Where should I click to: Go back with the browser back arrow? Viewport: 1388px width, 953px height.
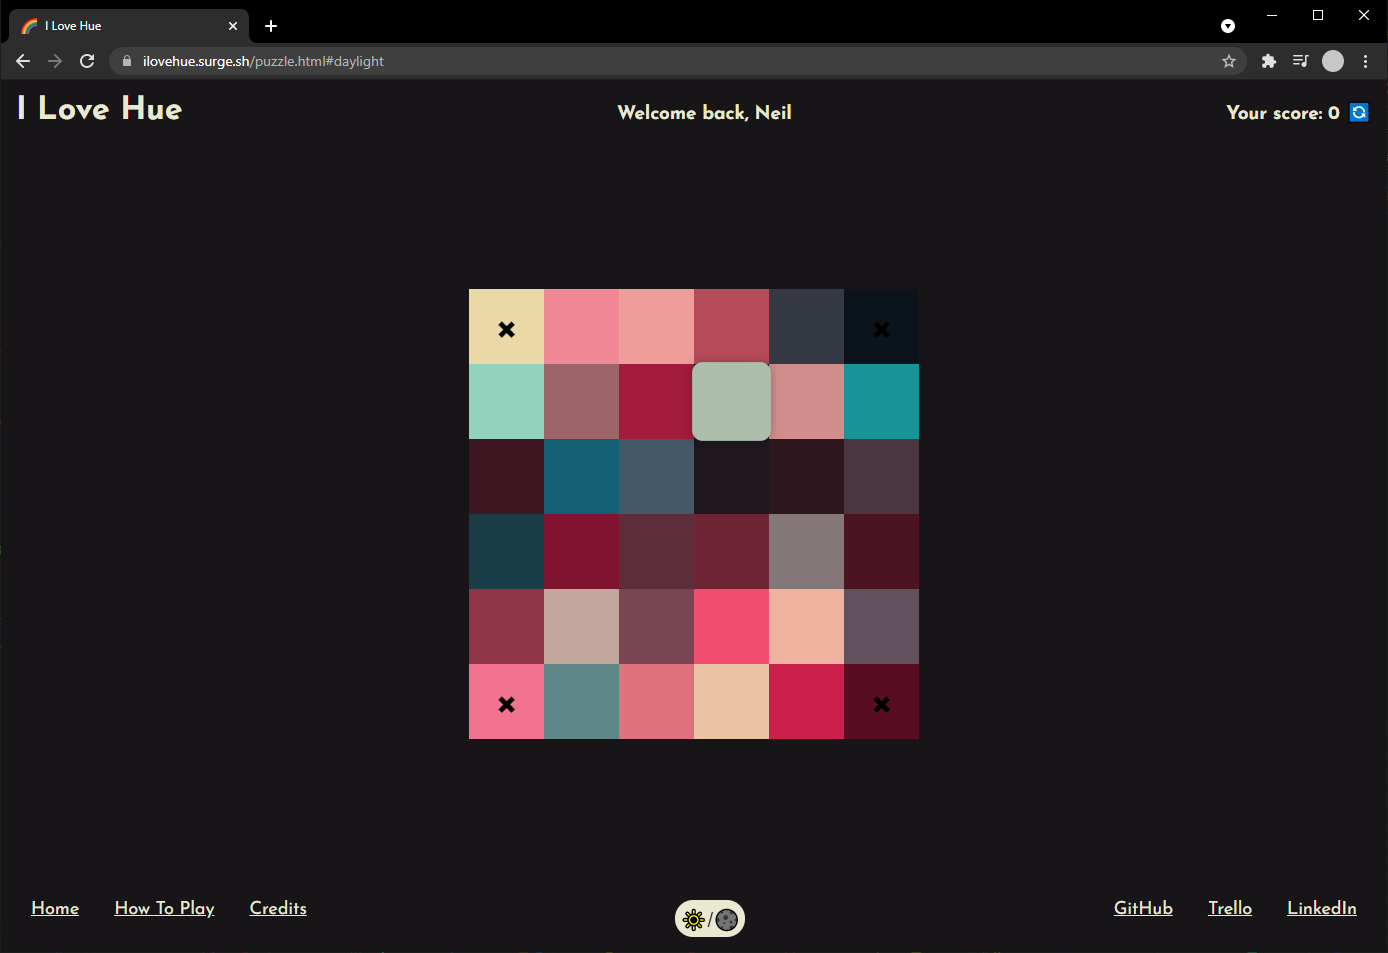tap(23, 61)
